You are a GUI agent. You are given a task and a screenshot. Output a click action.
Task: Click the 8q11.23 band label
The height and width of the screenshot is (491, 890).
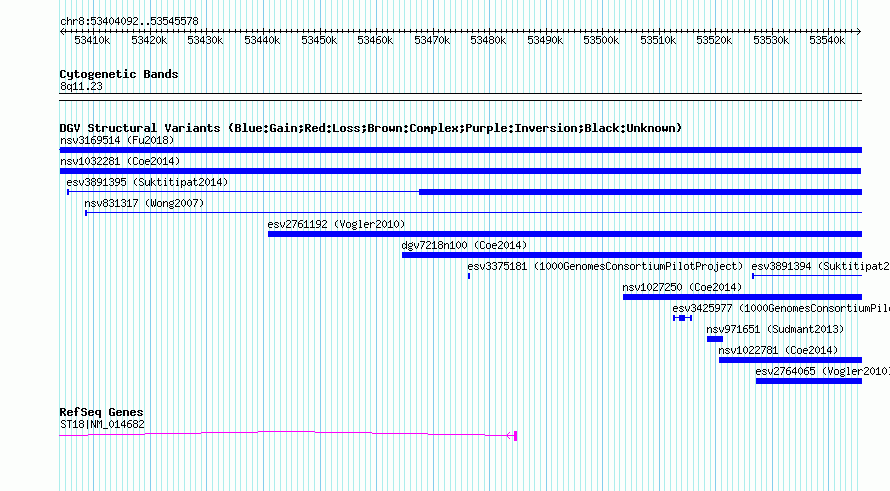tap(81, 86)
